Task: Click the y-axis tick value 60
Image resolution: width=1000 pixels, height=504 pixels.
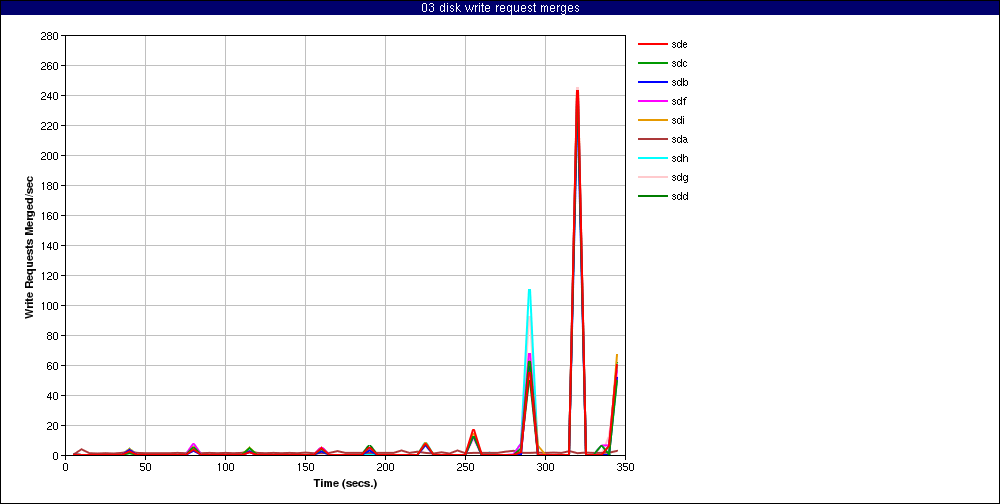Action: pyautogui.click(x=54, y=366)
